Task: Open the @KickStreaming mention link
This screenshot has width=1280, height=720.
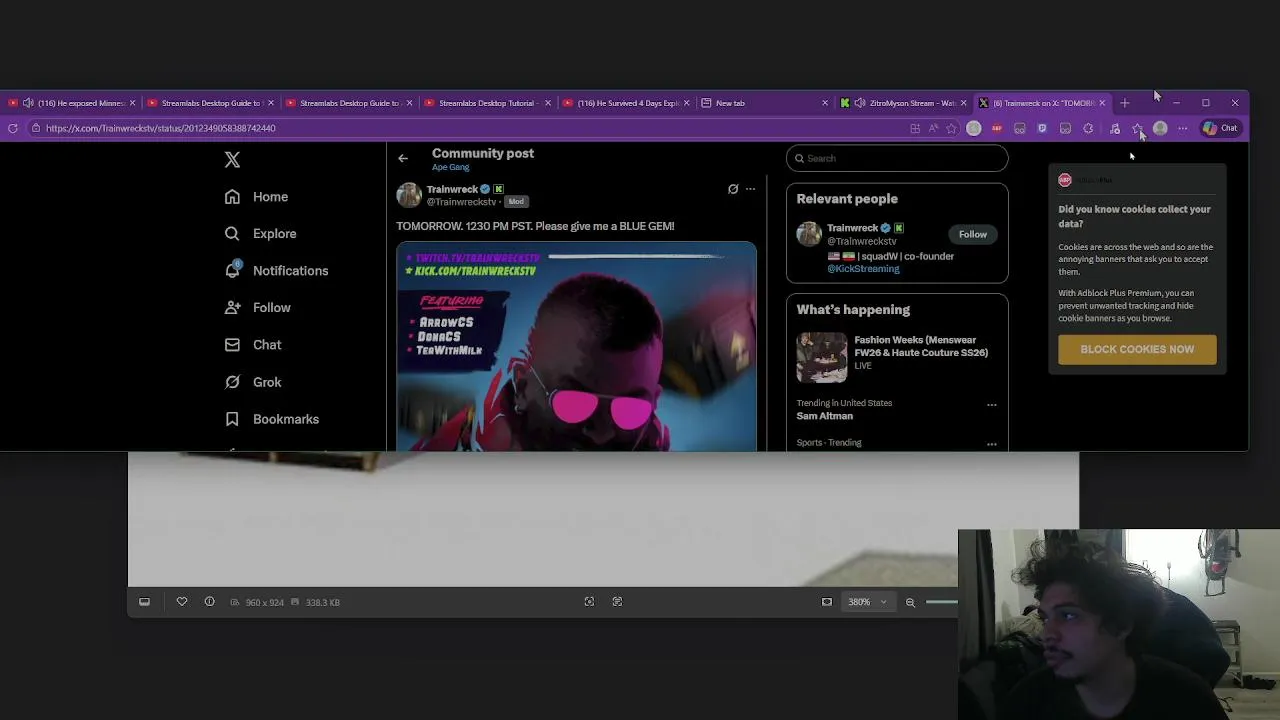Action: pos(863,269)
